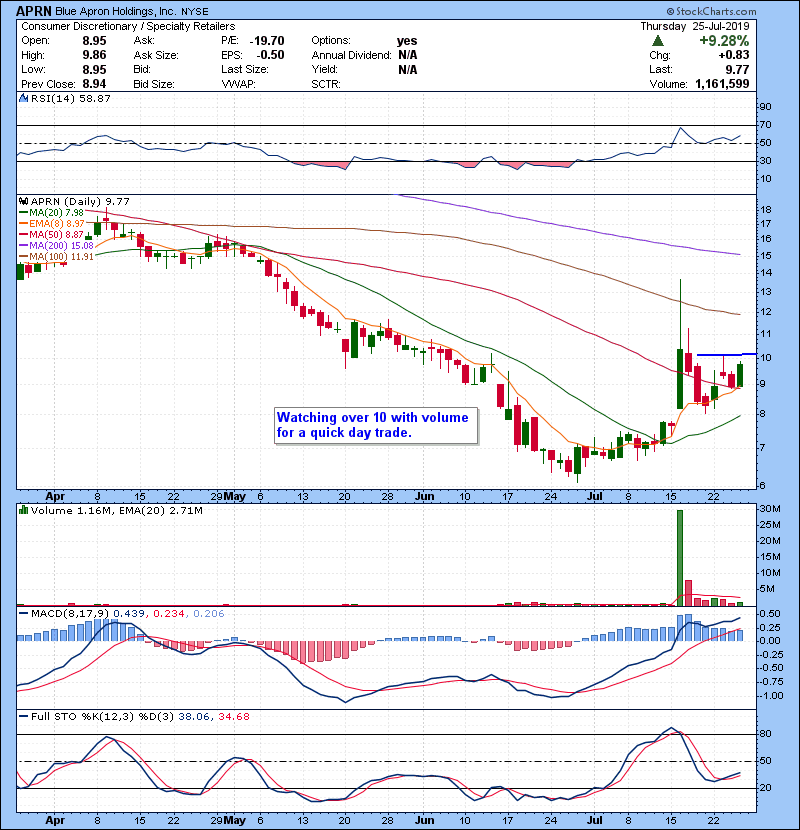Image resolution: width=800 pixels, height=830 pixels.
Task: Click the -1.00 label on MACD axis
Action: coord(770,696)
